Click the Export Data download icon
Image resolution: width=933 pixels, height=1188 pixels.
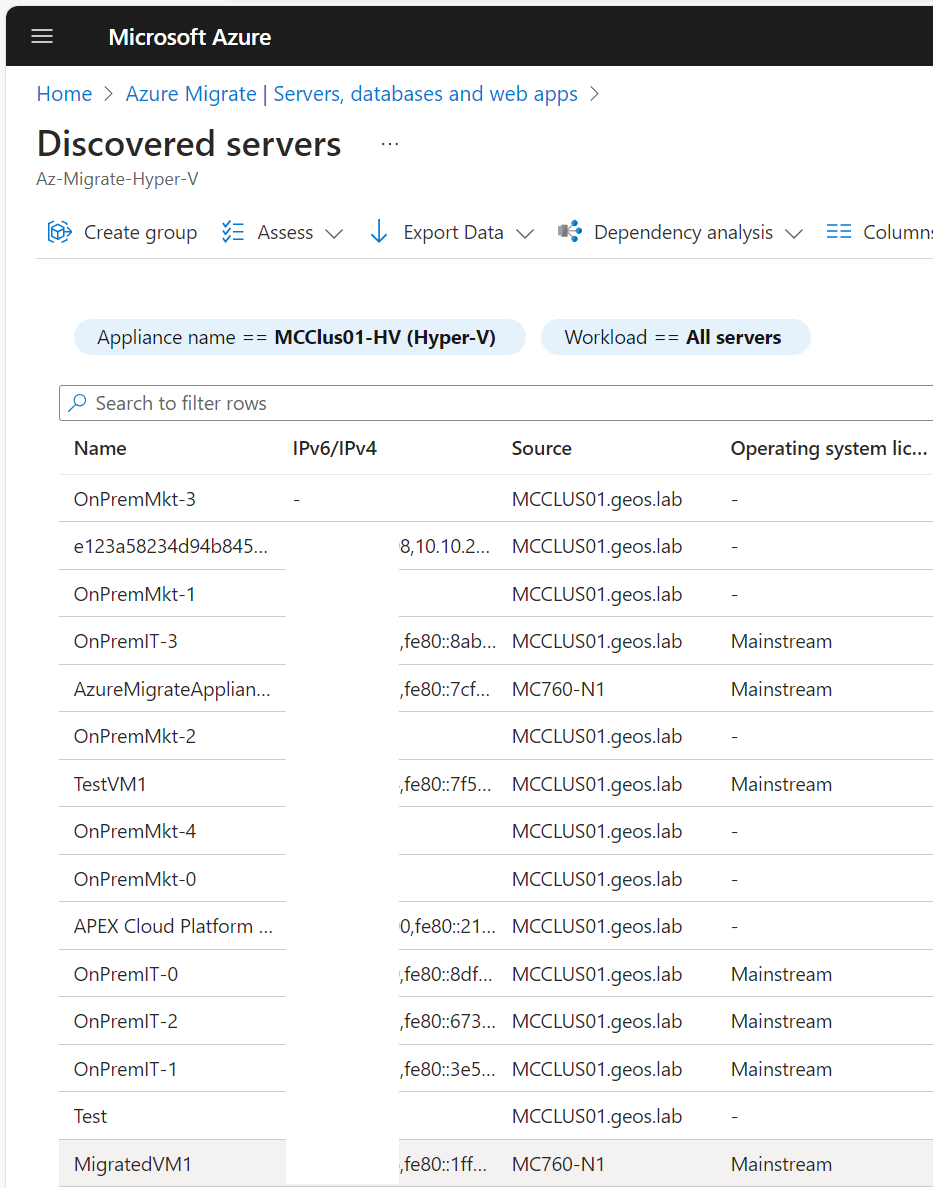[378, 231]
